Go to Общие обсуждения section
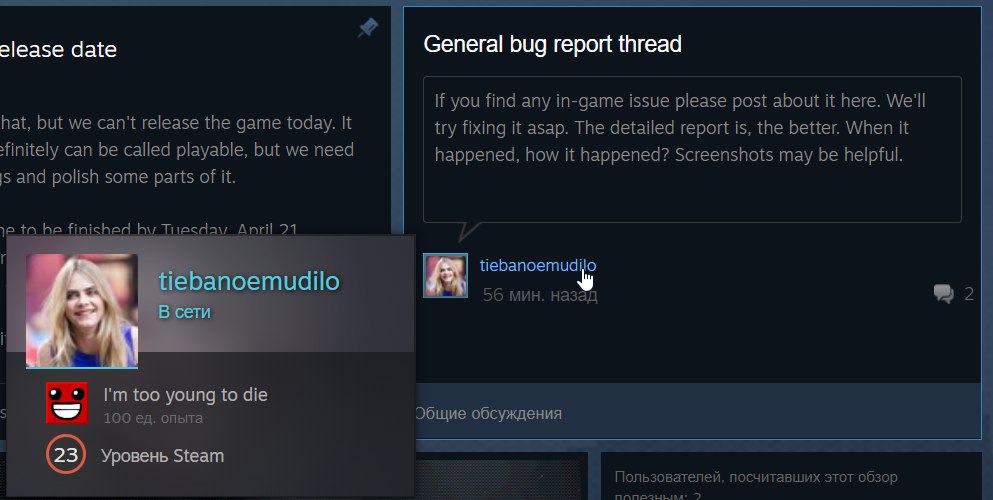Viewport: 993px width, 500px height. tap(488, 413)
